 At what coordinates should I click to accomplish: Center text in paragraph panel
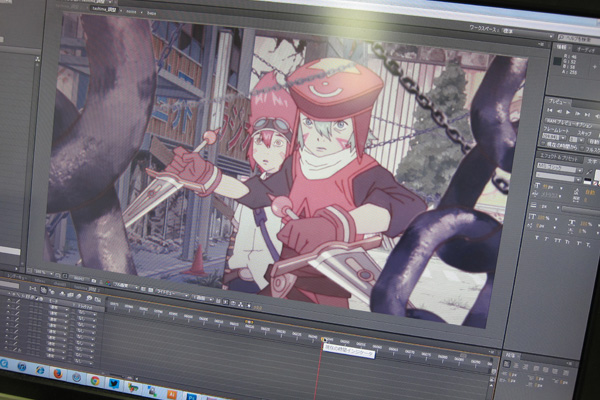(x=516, y=366)
